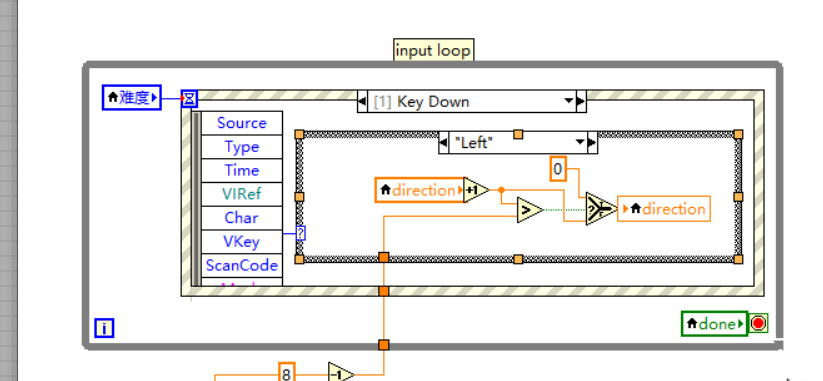The image size is (823, 381).
Task: Click the red loop stop condition terminal
Action: [x=758, y=323]
